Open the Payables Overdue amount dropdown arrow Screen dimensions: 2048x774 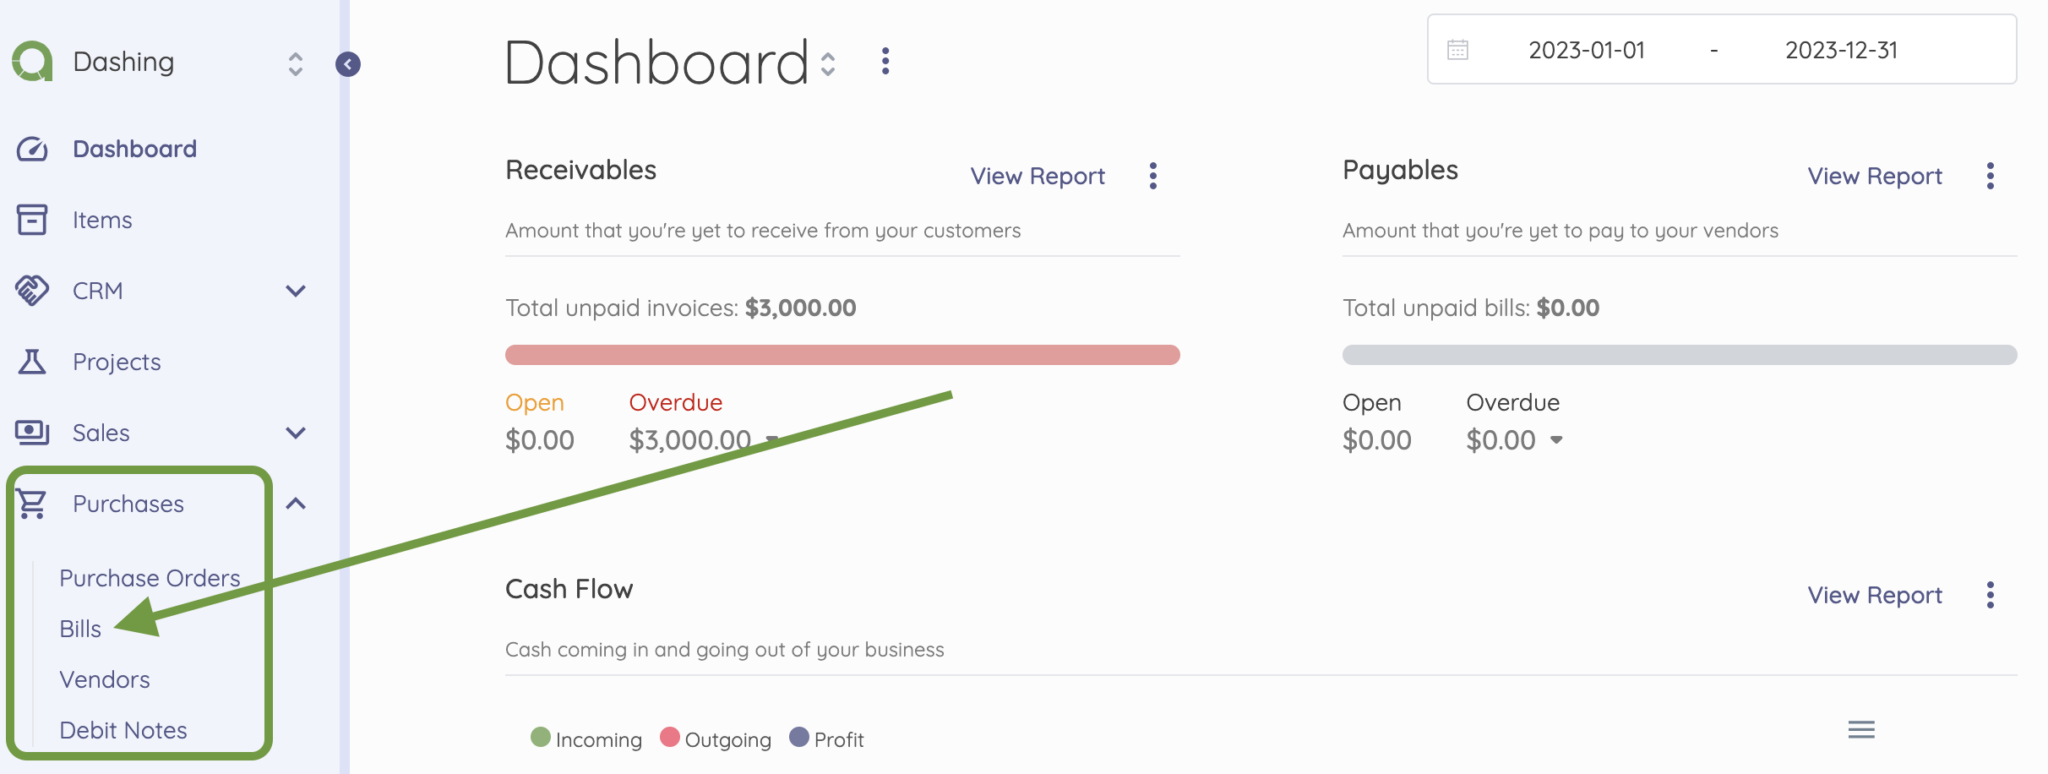click(1556, 440)
